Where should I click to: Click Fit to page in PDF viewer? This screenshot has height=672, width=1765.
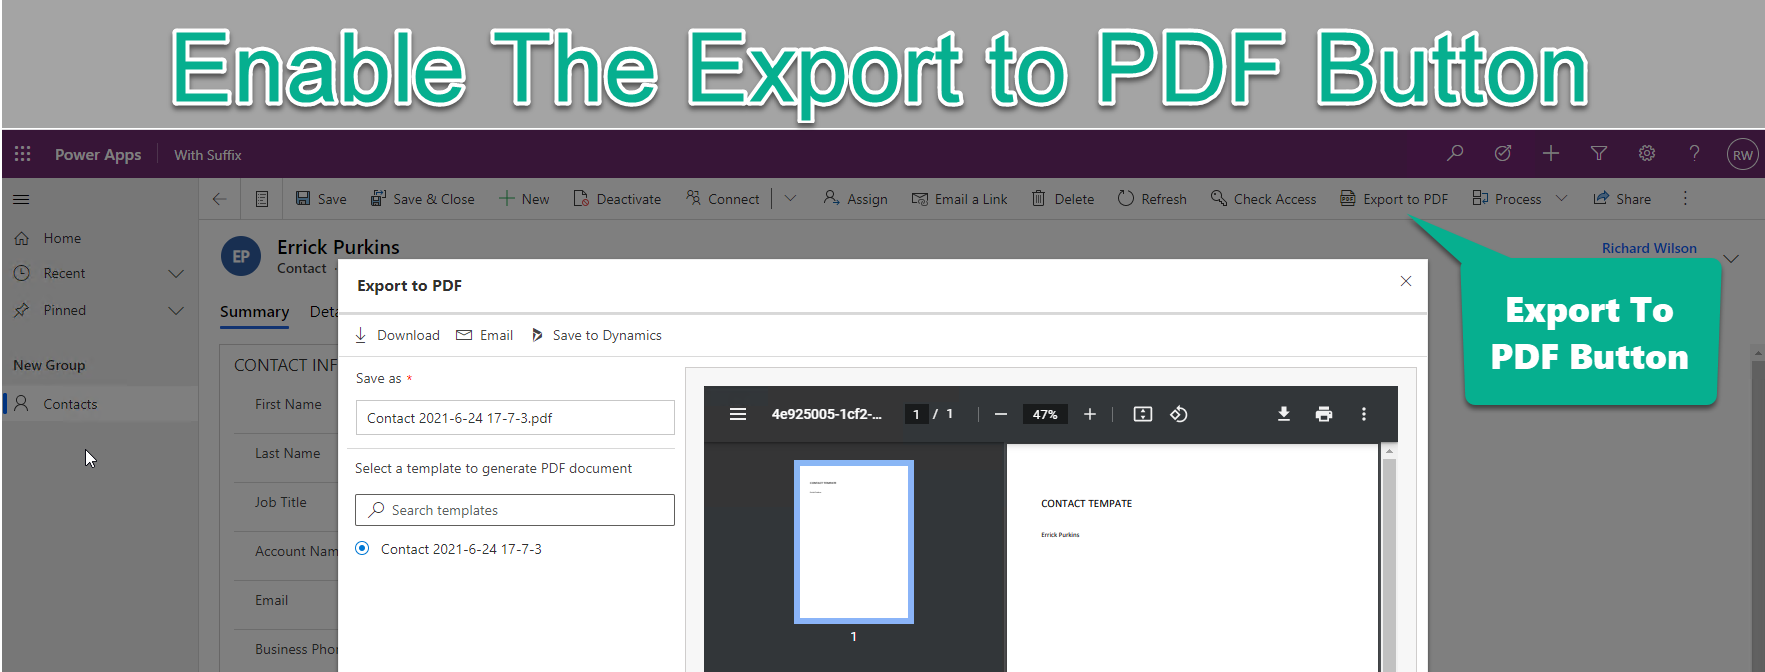1143,414
